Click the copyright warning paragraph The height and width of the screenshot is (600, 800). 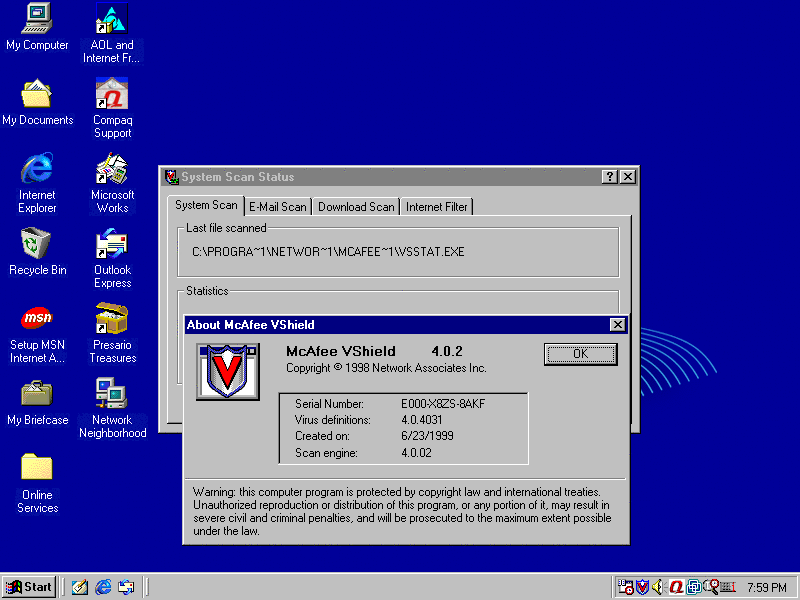coord(402,512)
